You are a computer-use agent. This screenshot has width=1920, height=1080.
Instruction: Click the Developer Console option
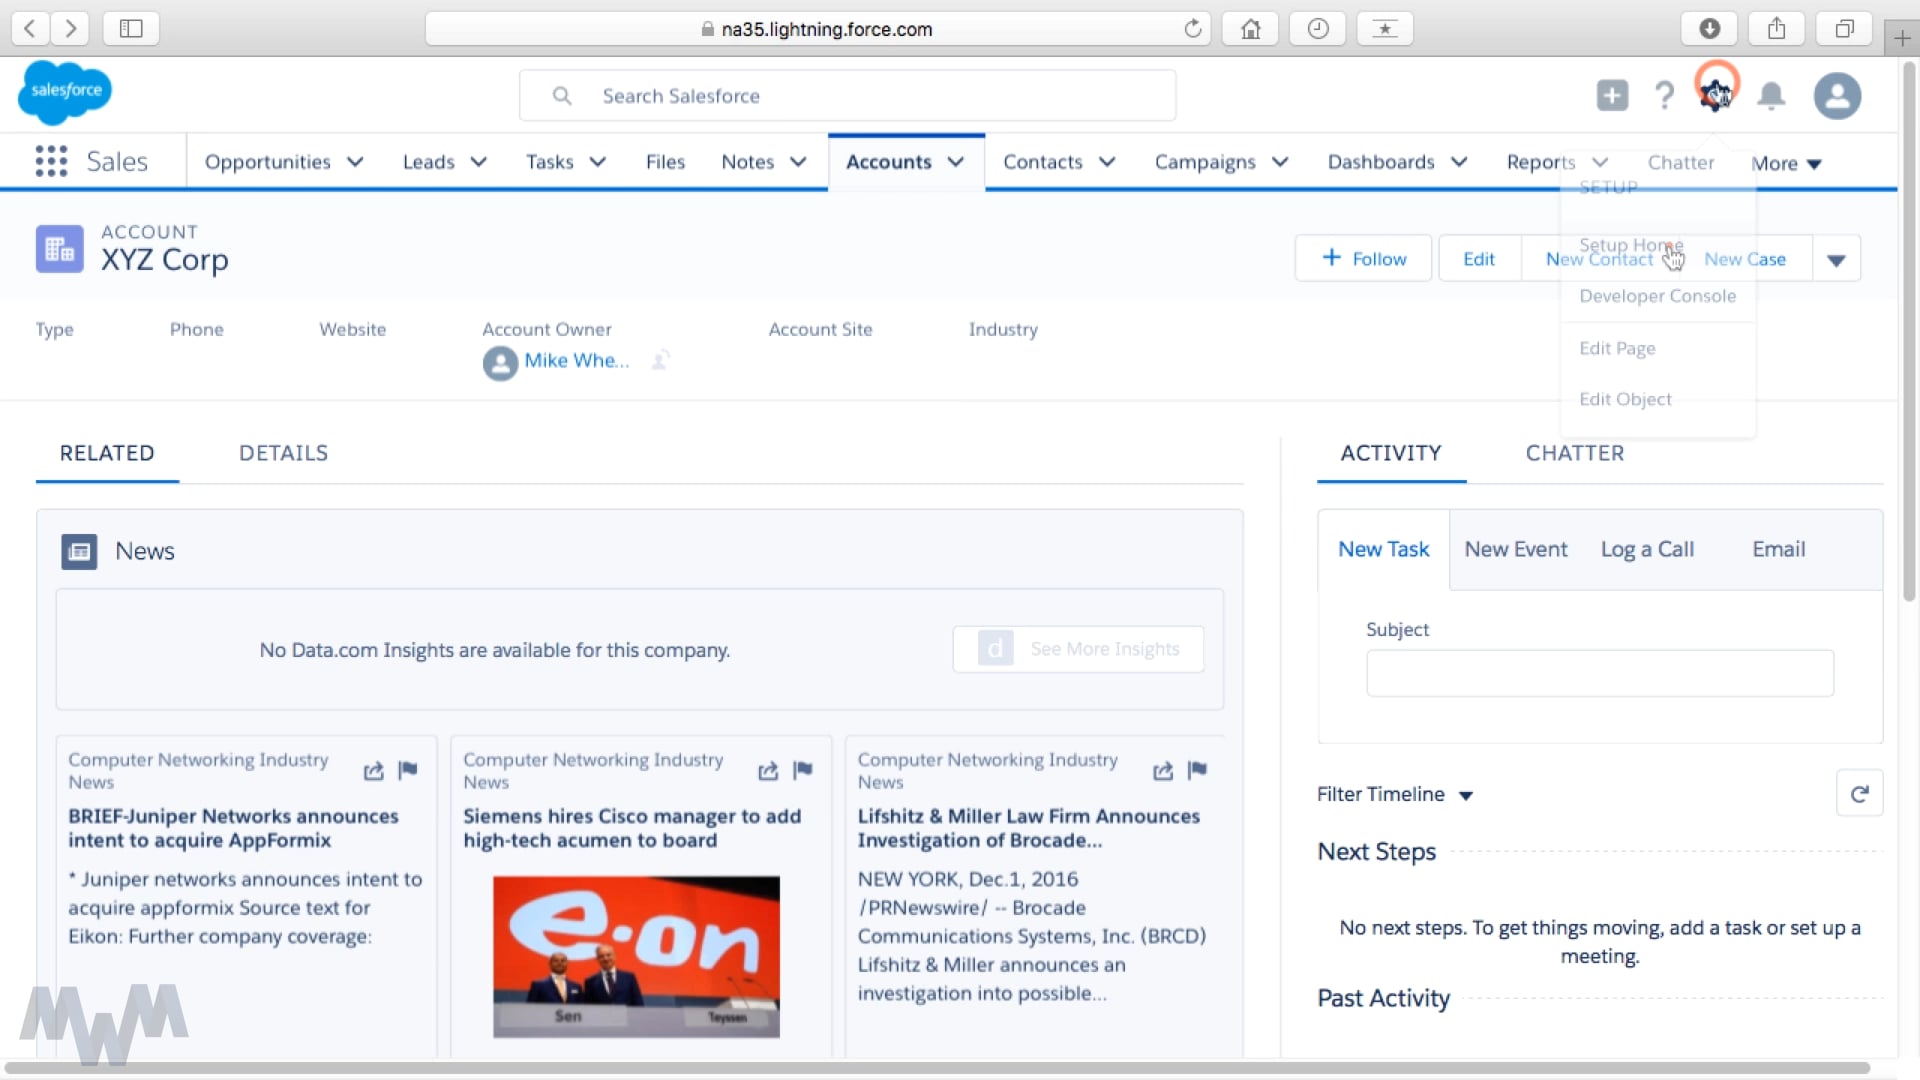(1658, 295)
